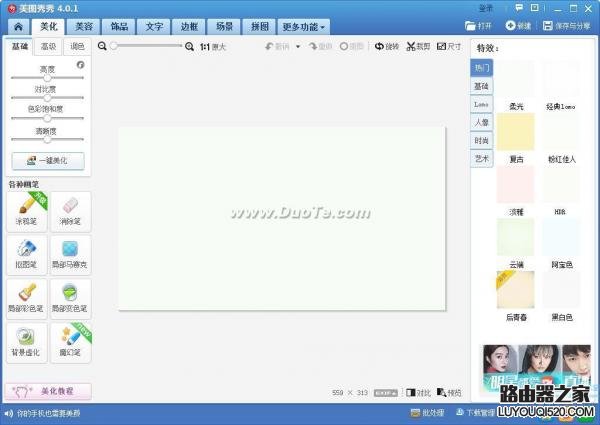Select the 涂鸦笔 doodle pen tool
This screenshot has height=425, width=600.
[27, 212]
